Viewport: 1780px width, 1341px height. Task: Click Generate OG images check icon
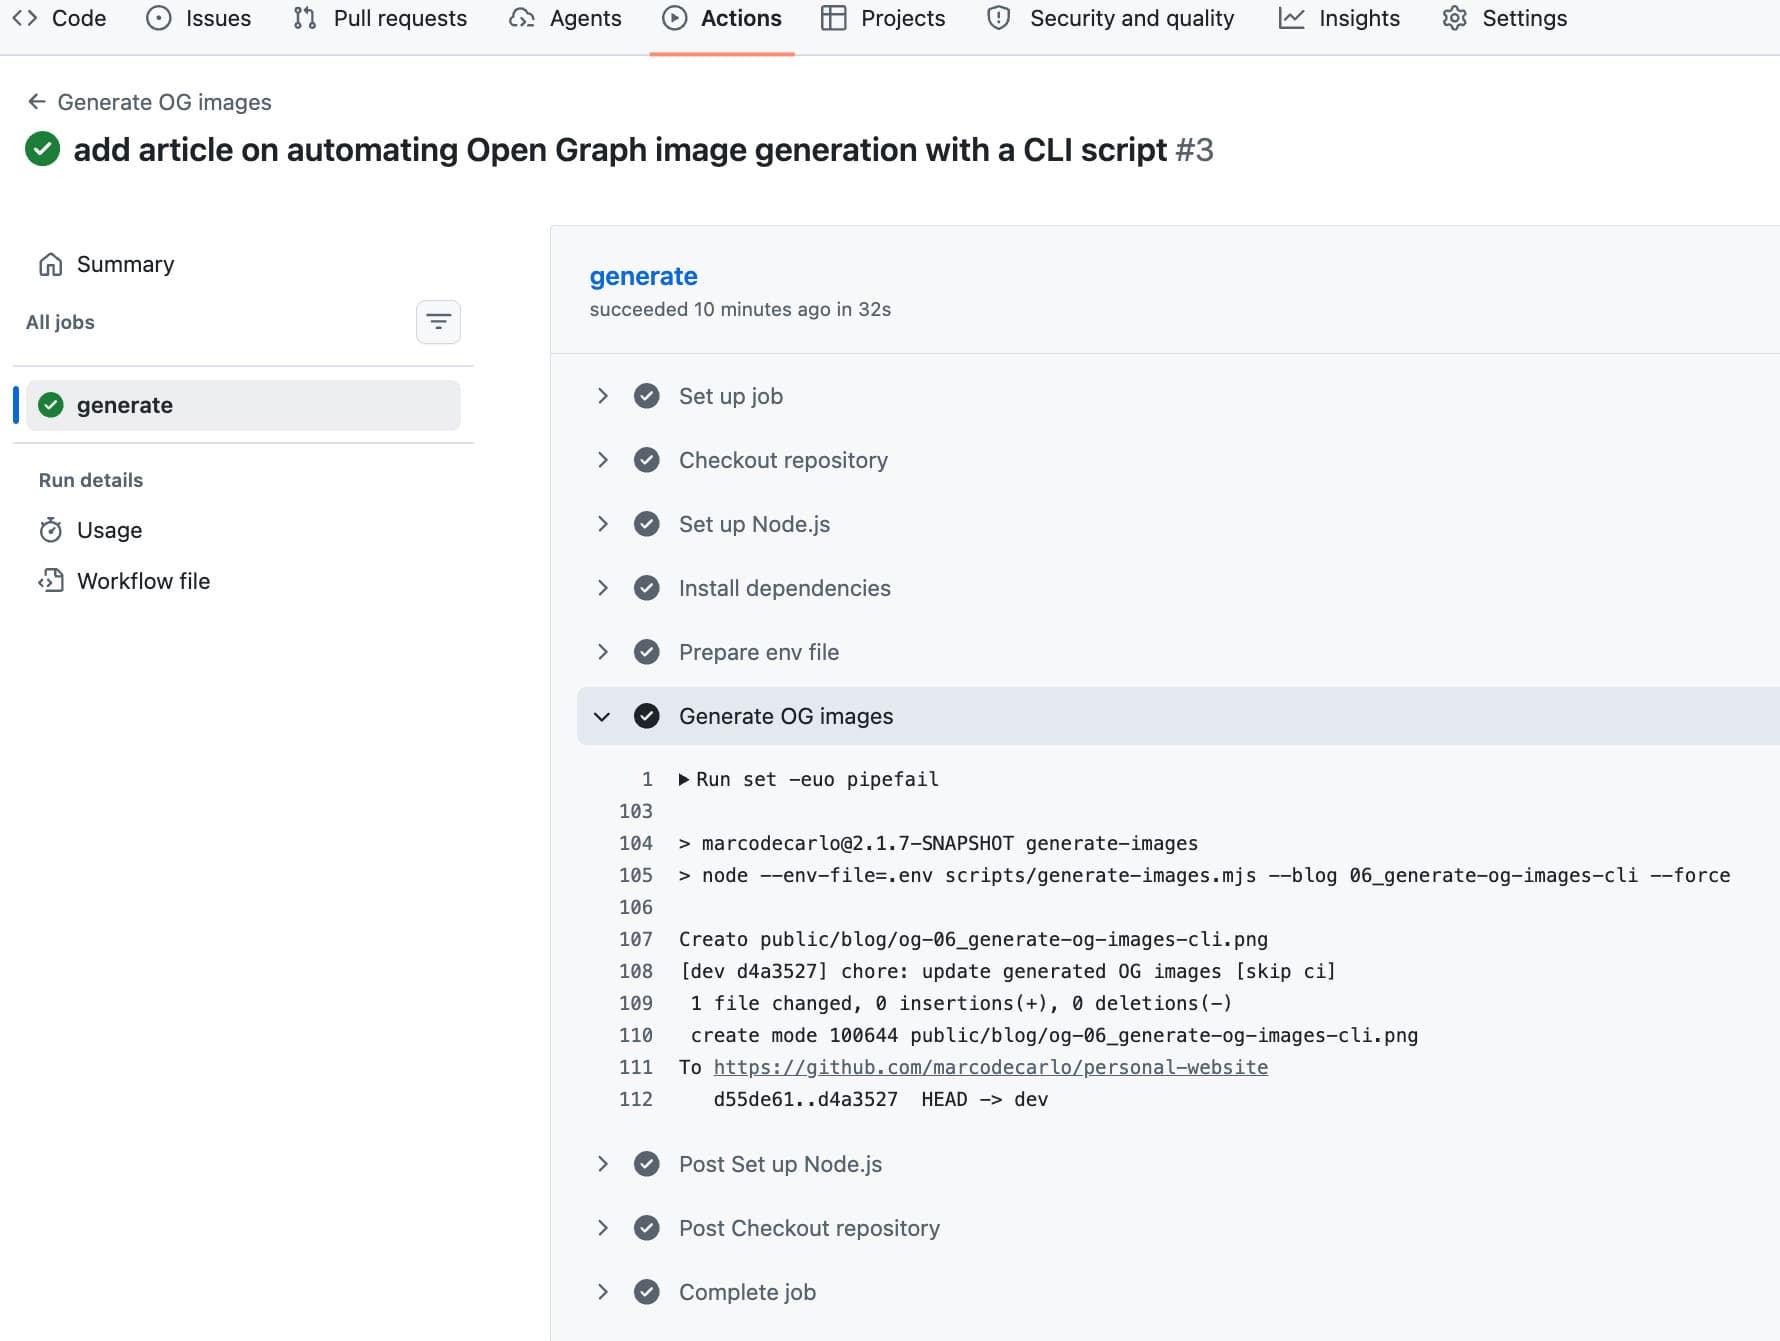coord(647,716)
